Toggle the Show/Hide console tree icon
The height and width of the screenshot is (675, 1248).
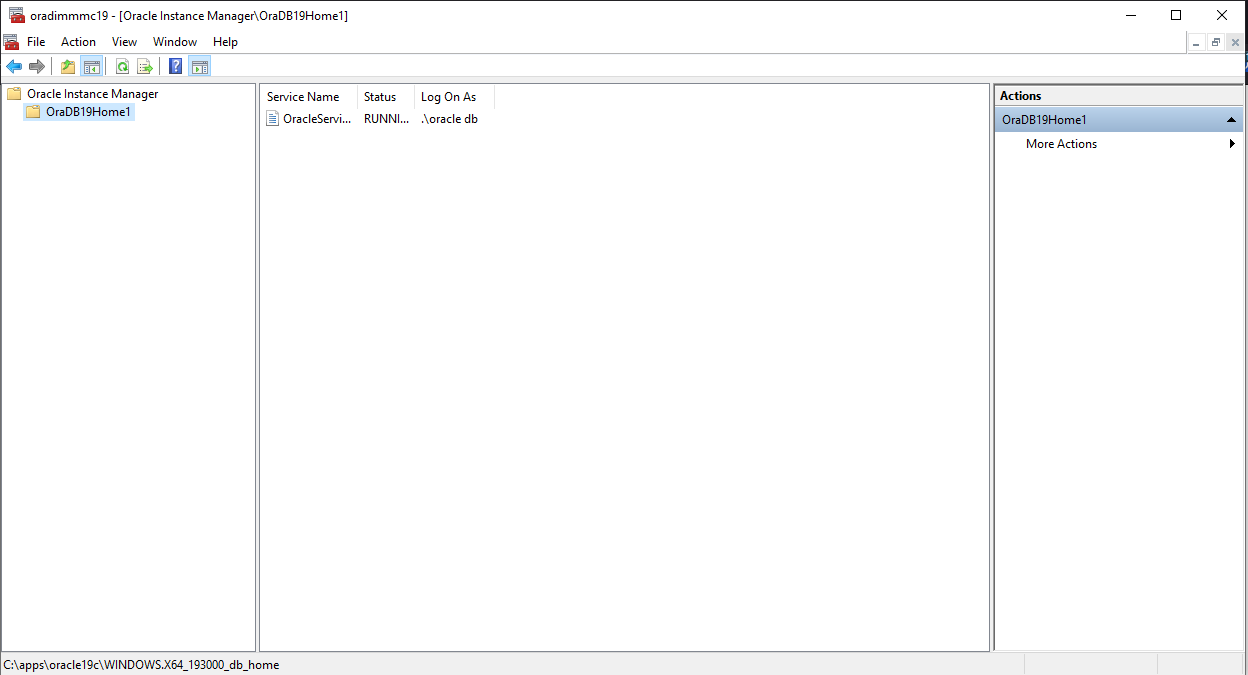[91, 66]
